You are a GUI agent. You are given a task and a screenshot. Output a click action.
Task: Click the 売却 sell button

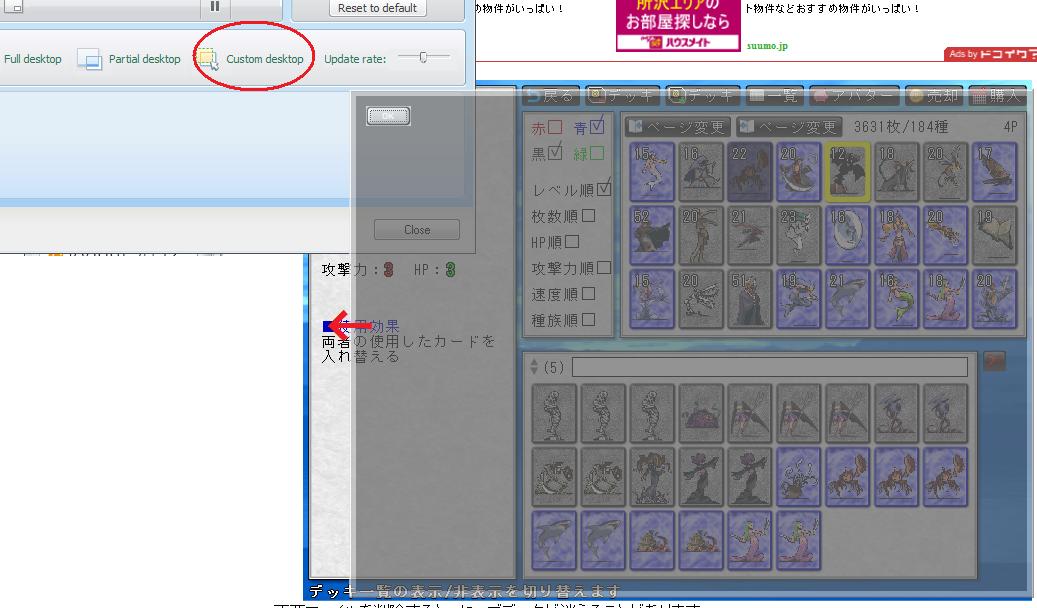[933, 96]
